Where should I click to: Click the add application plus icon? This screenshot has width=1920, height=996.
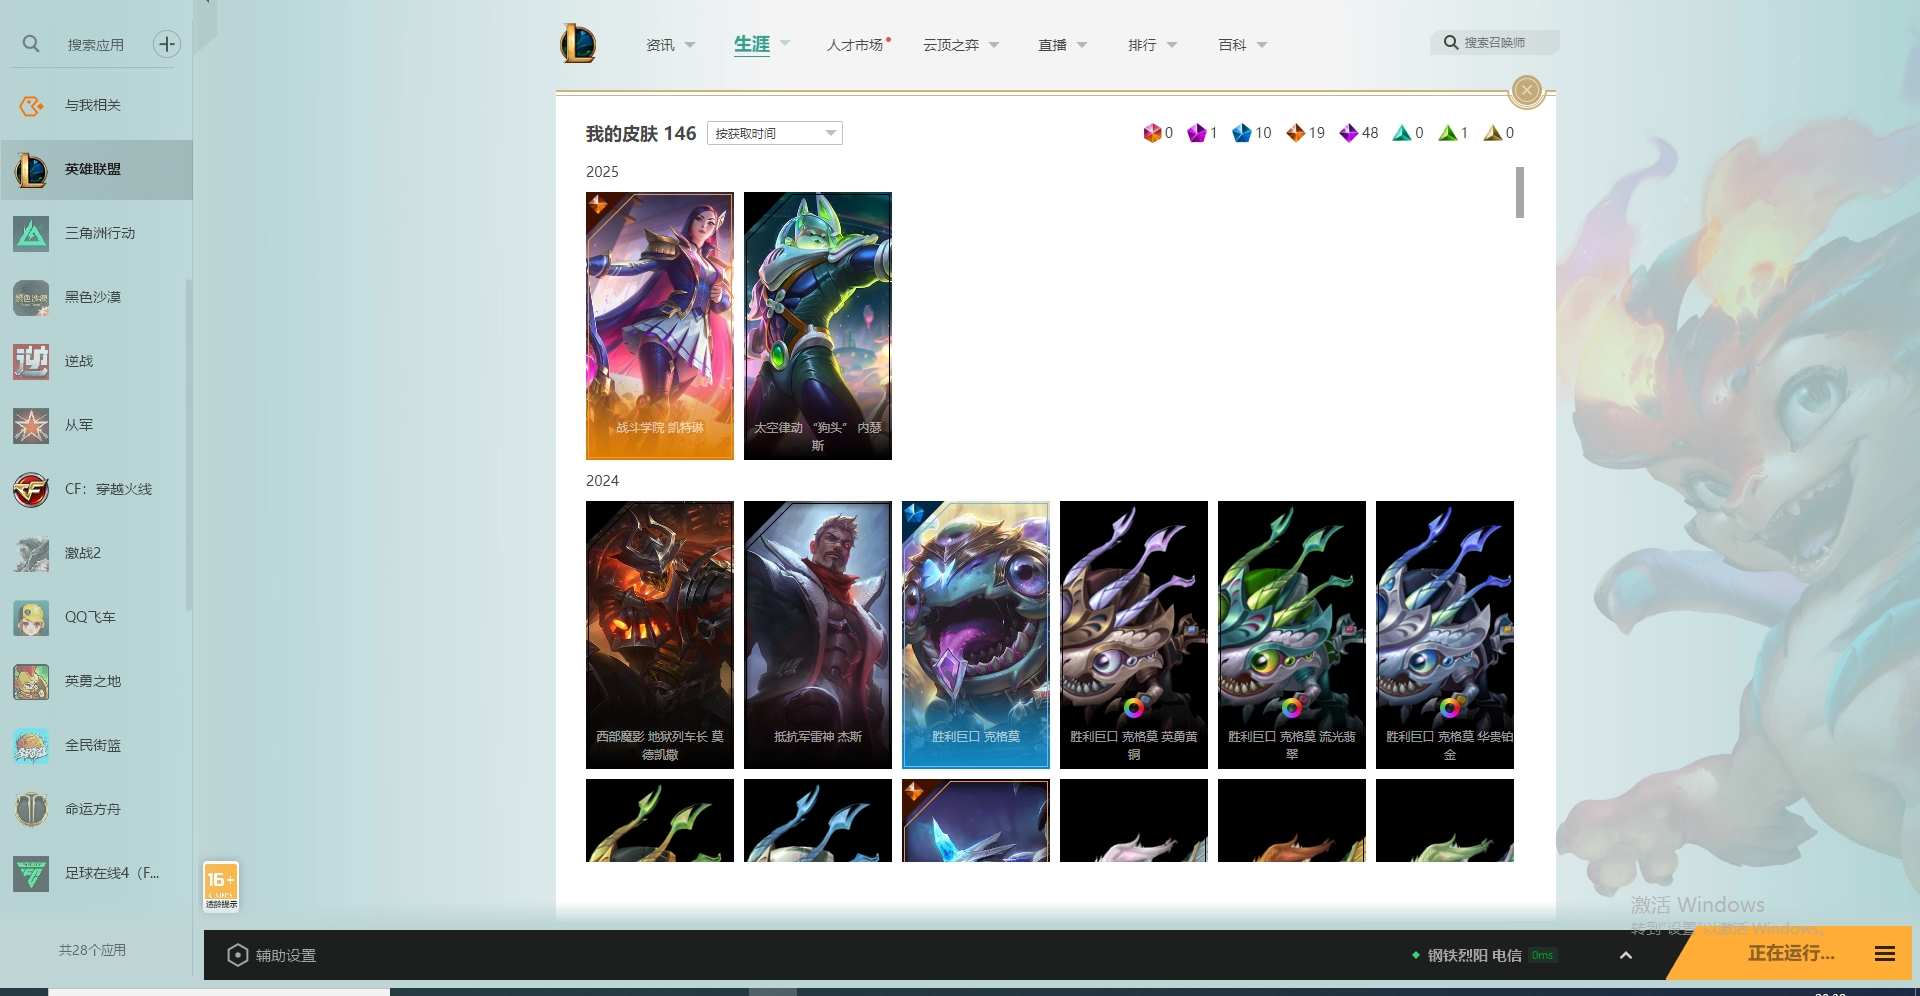[167, 44]
